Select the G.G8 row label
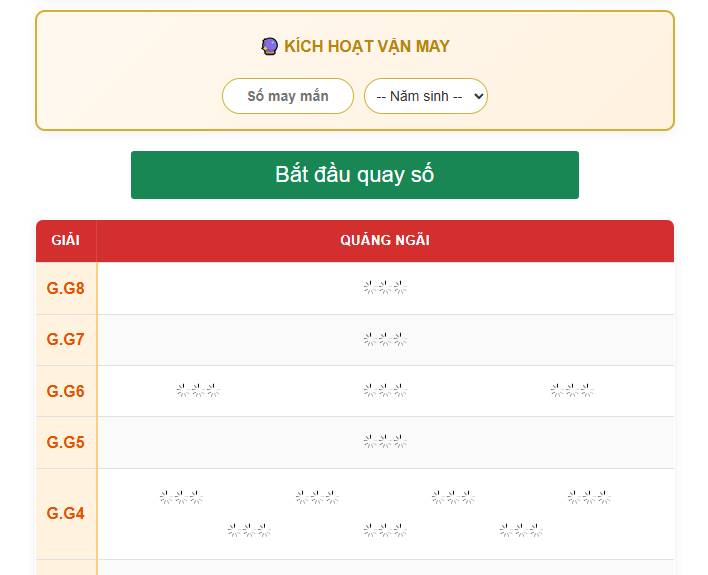This screenshot has height=575, width=708. point(65,288)
